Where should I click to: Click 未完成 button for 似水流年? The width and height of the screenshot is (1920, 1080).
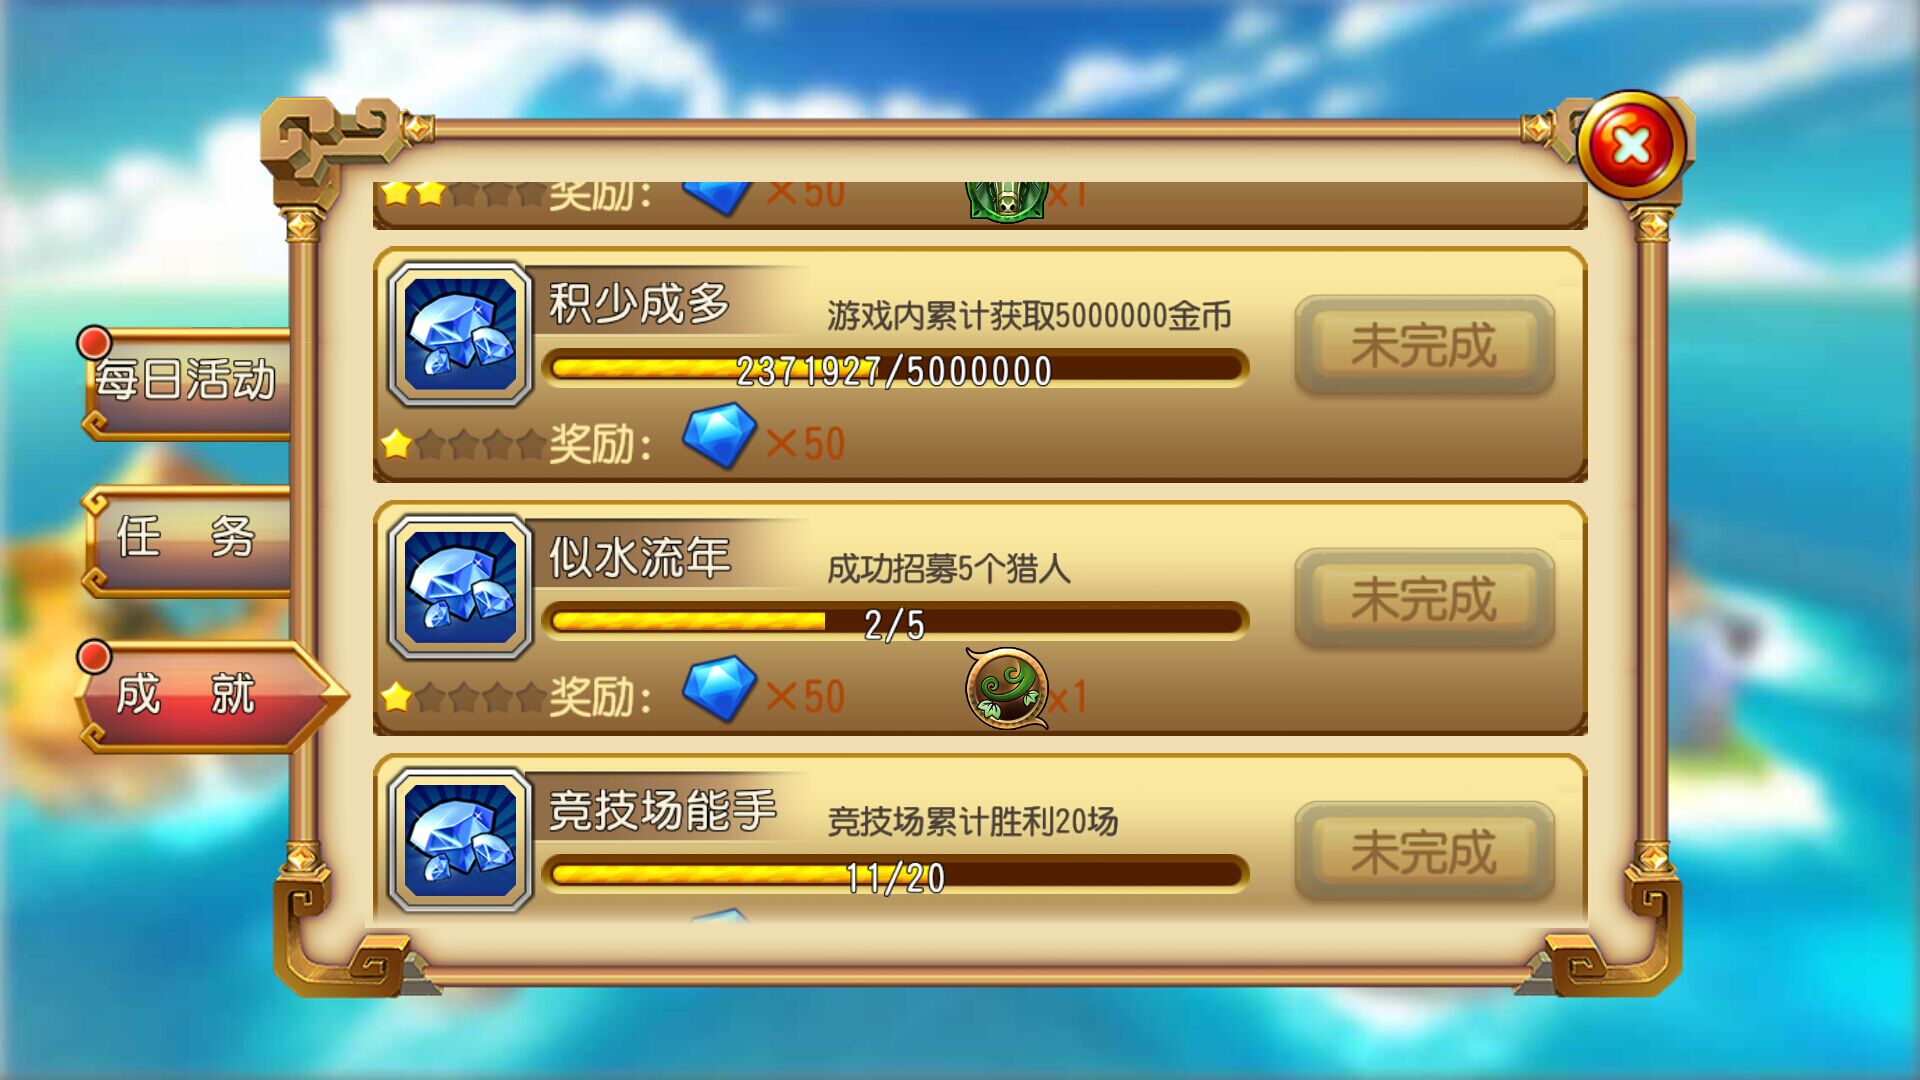point(1424,597)
